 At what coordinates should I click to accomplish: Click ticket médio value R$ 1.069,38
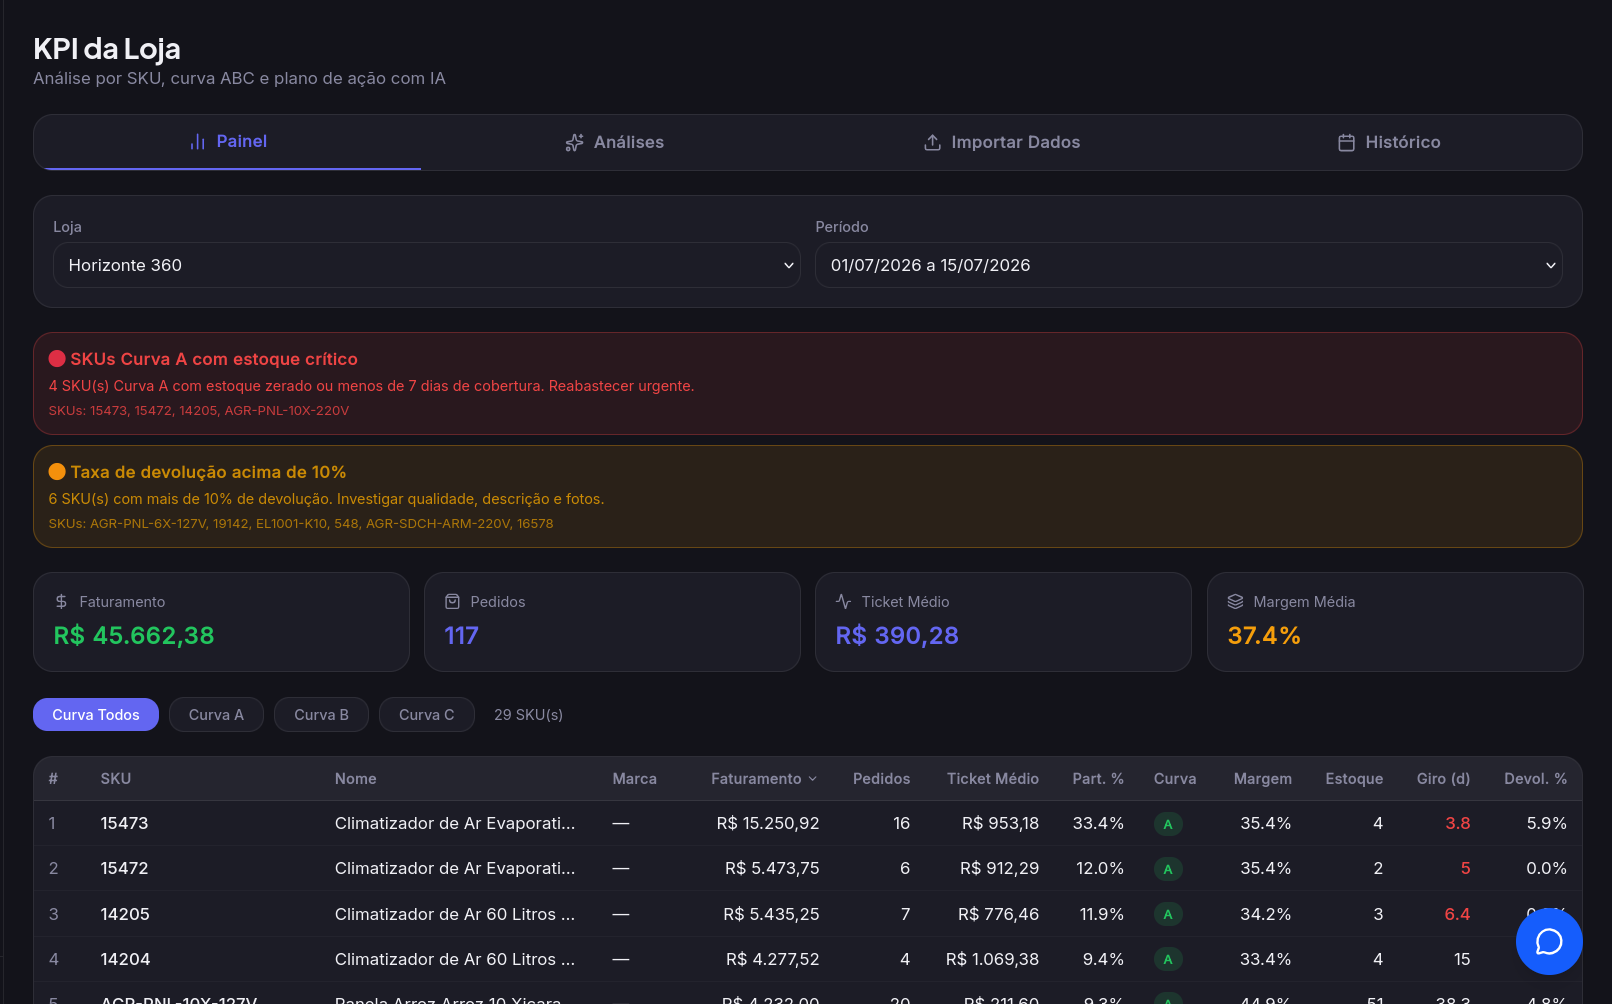(x=992, y=960)
